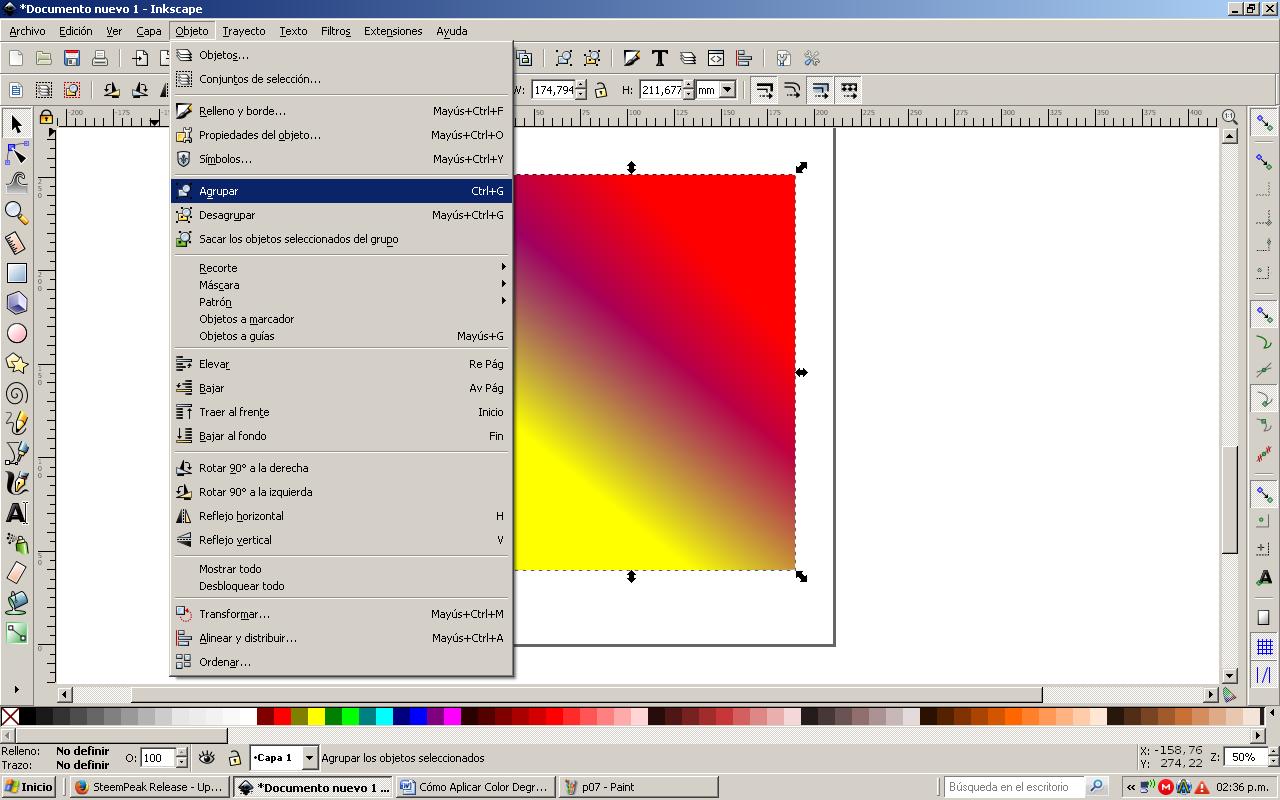Viewport: 1280px width, 800px height.
Task: Open the Trayecto menu
Action: pyautogui.click(x=244, y=31)
